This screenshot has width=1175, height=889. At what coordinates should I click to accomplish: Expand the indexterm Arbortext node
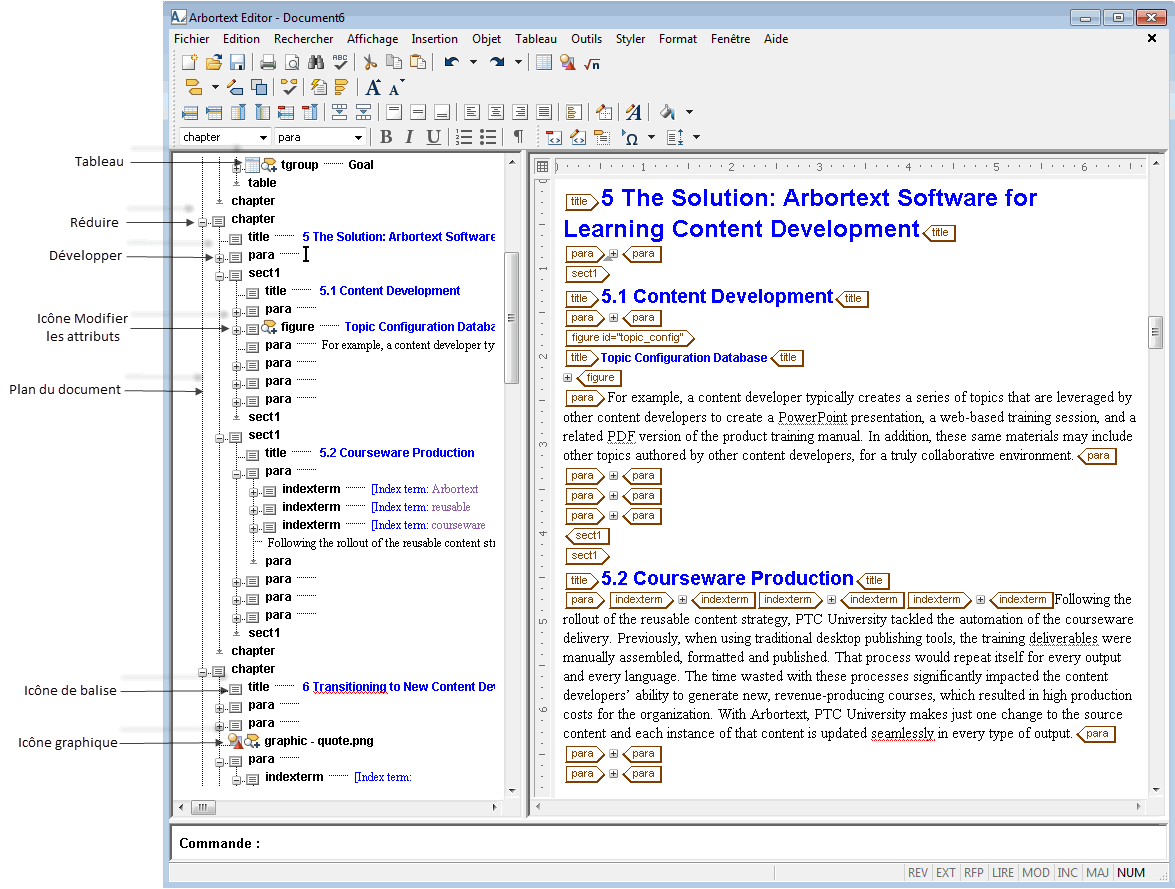click(253, 492)
